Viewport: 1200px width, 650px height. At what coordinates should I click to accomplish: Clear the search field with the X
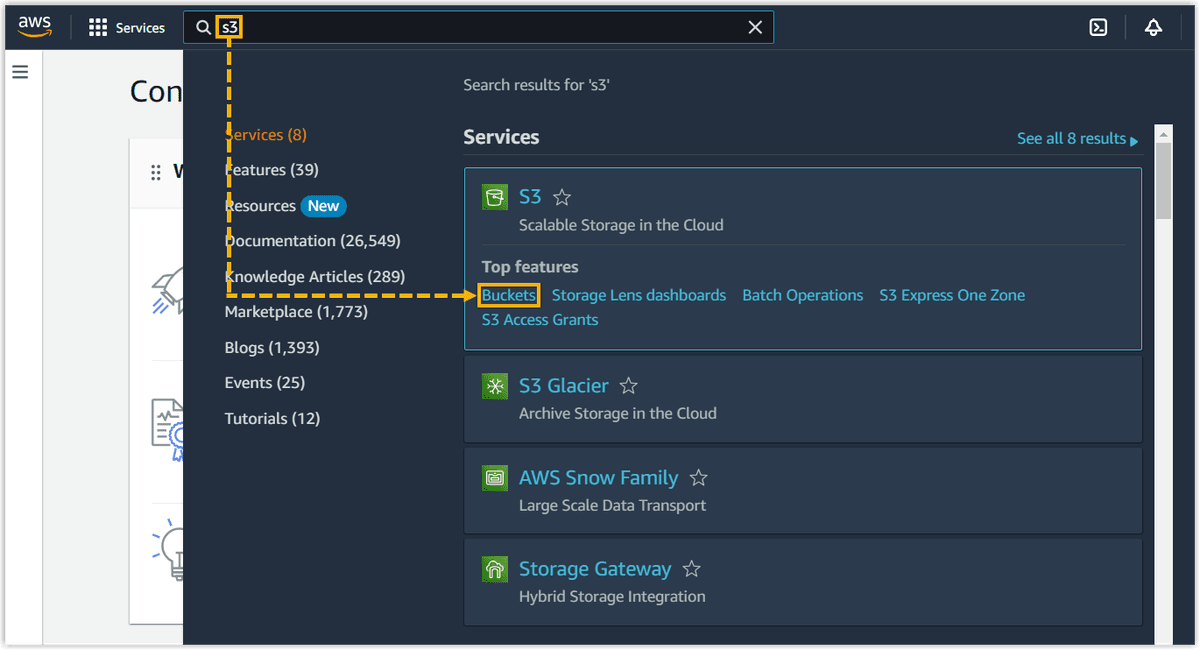tap(755, 27)
